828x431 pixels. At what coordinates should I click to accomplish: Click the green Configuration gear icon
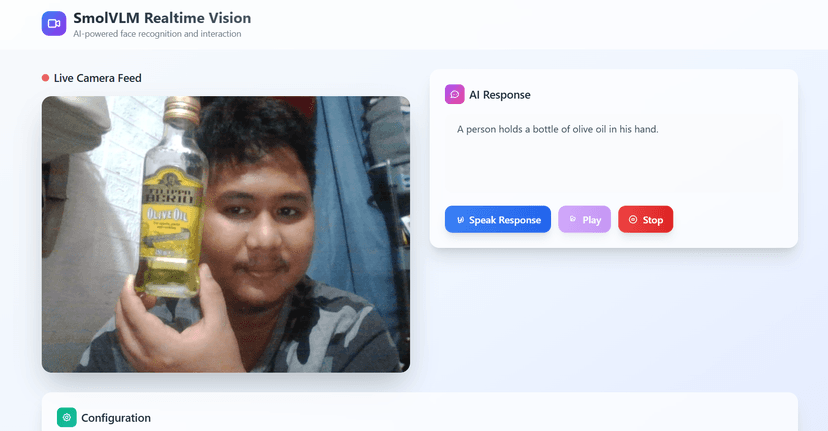point(67,417)
